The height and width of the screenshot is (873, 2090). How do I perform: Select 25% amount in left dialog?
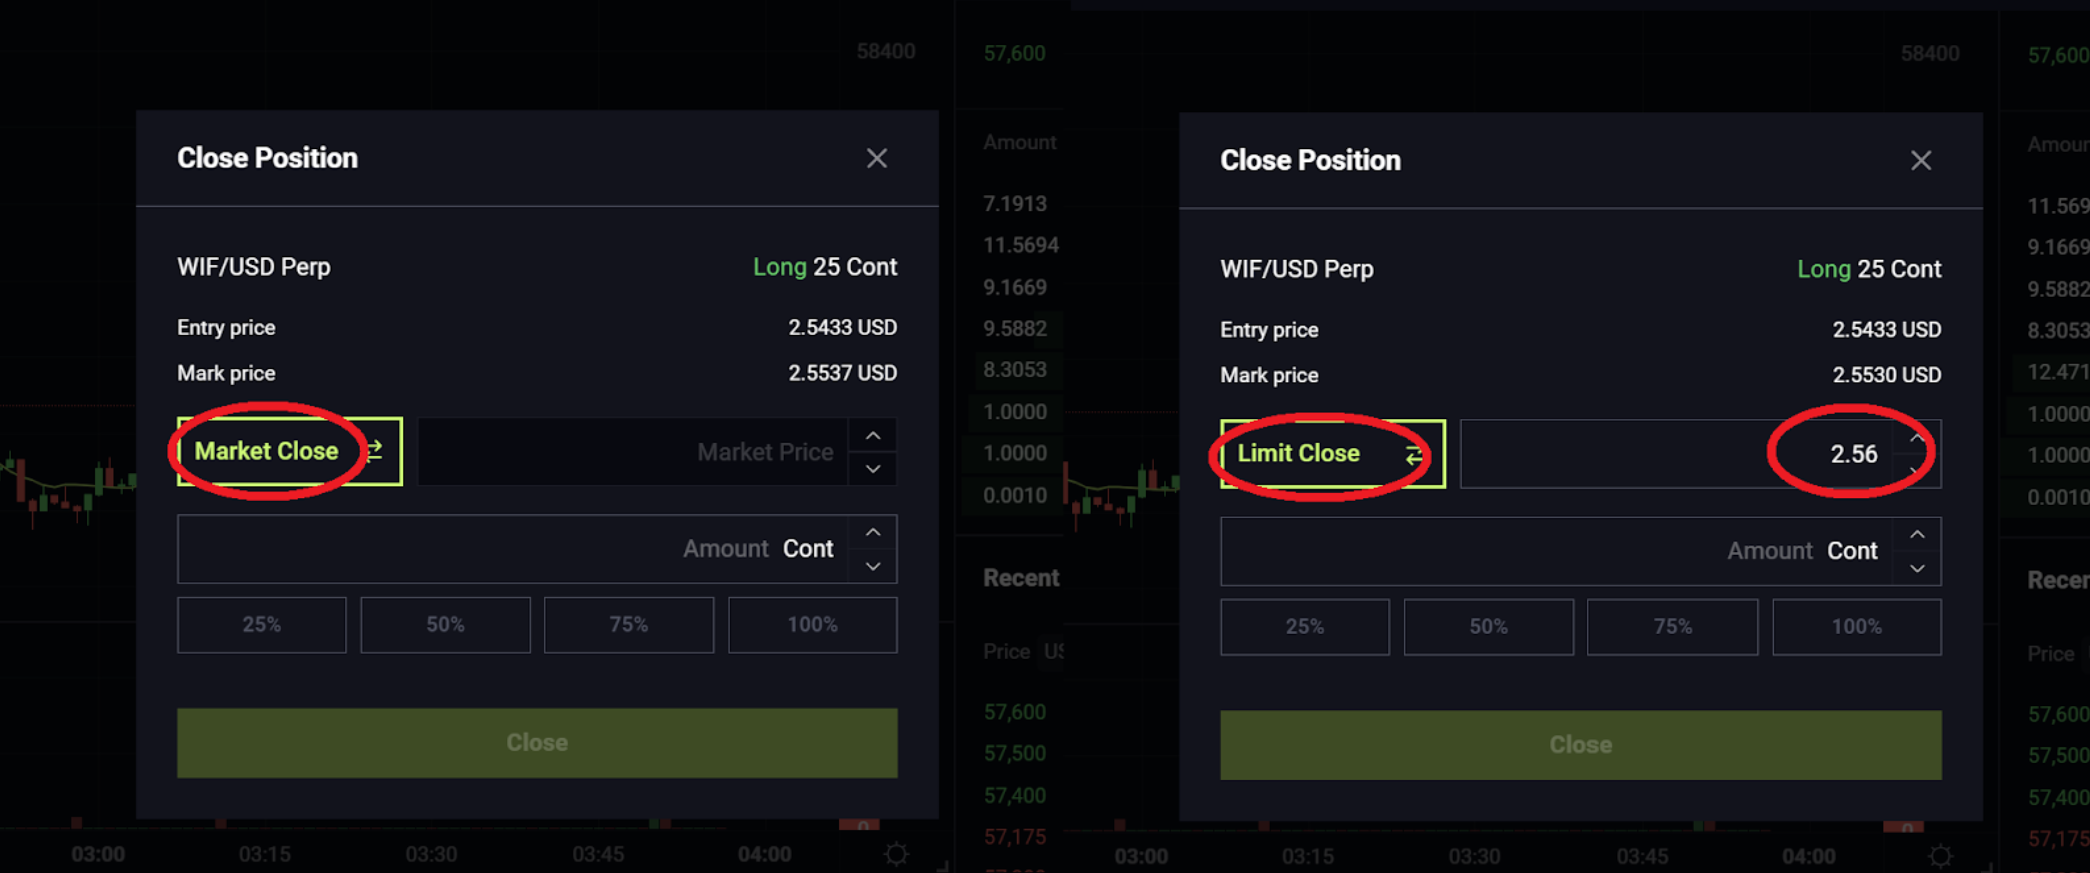click(262, 625)
